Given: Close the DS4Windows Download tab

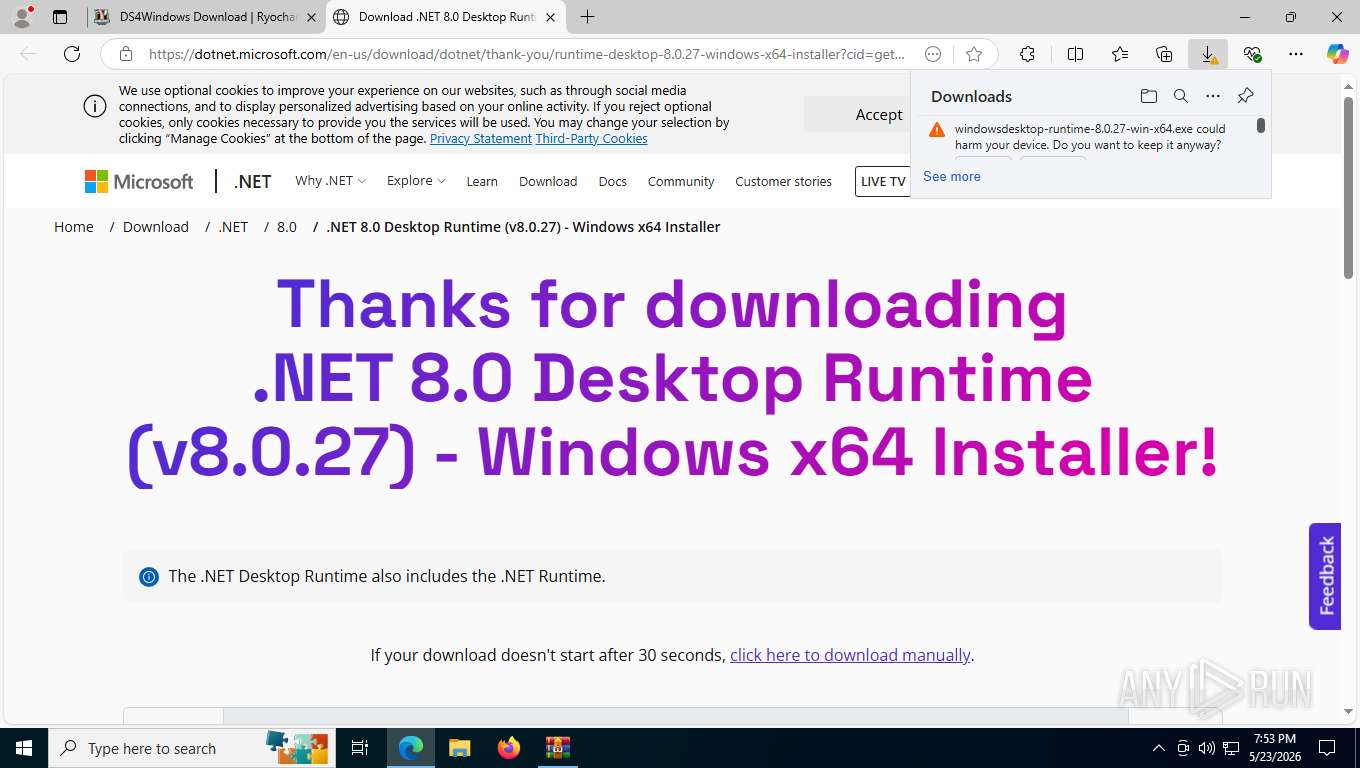Looking at the screenshot, I should [x=311, y=17].
